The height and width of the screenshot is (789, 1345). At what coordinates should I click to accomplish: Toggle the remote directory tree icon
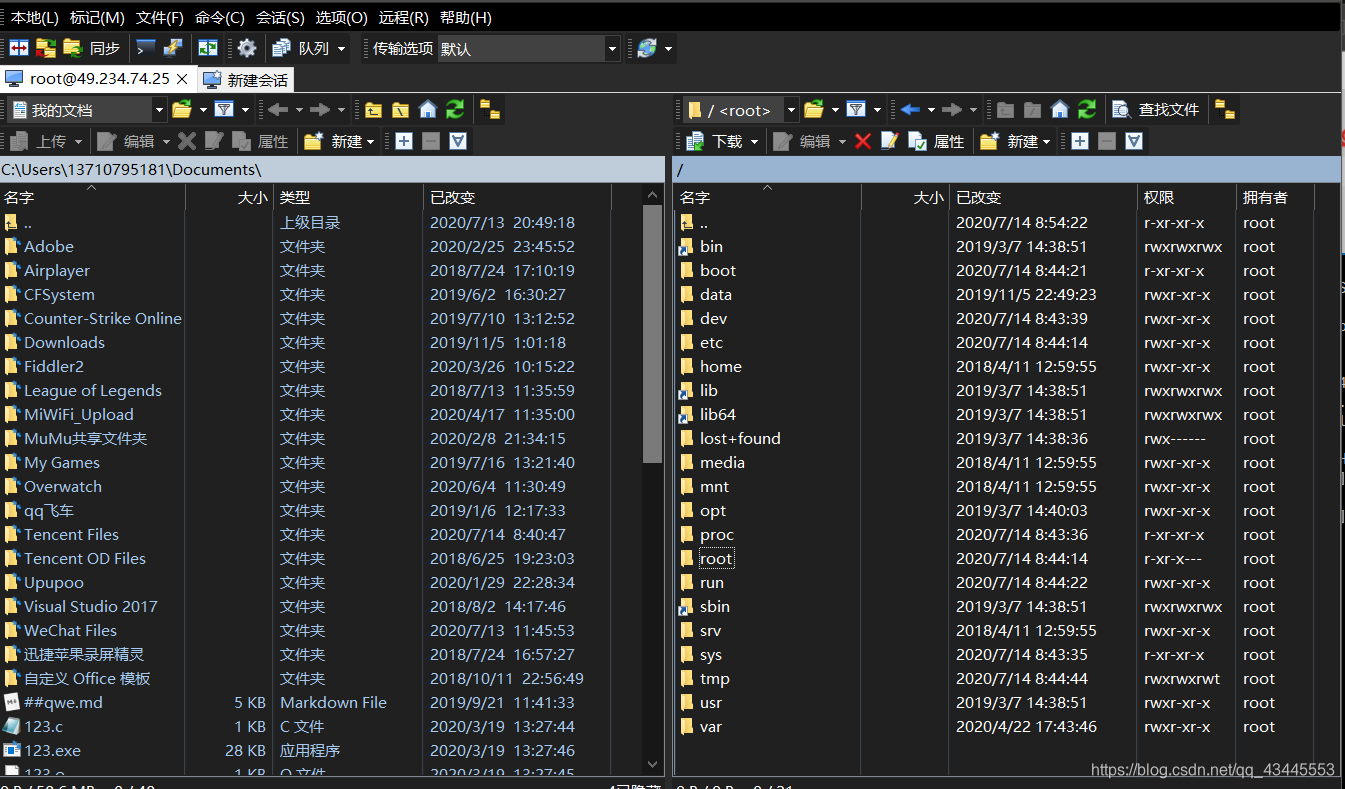[1226, 110]
